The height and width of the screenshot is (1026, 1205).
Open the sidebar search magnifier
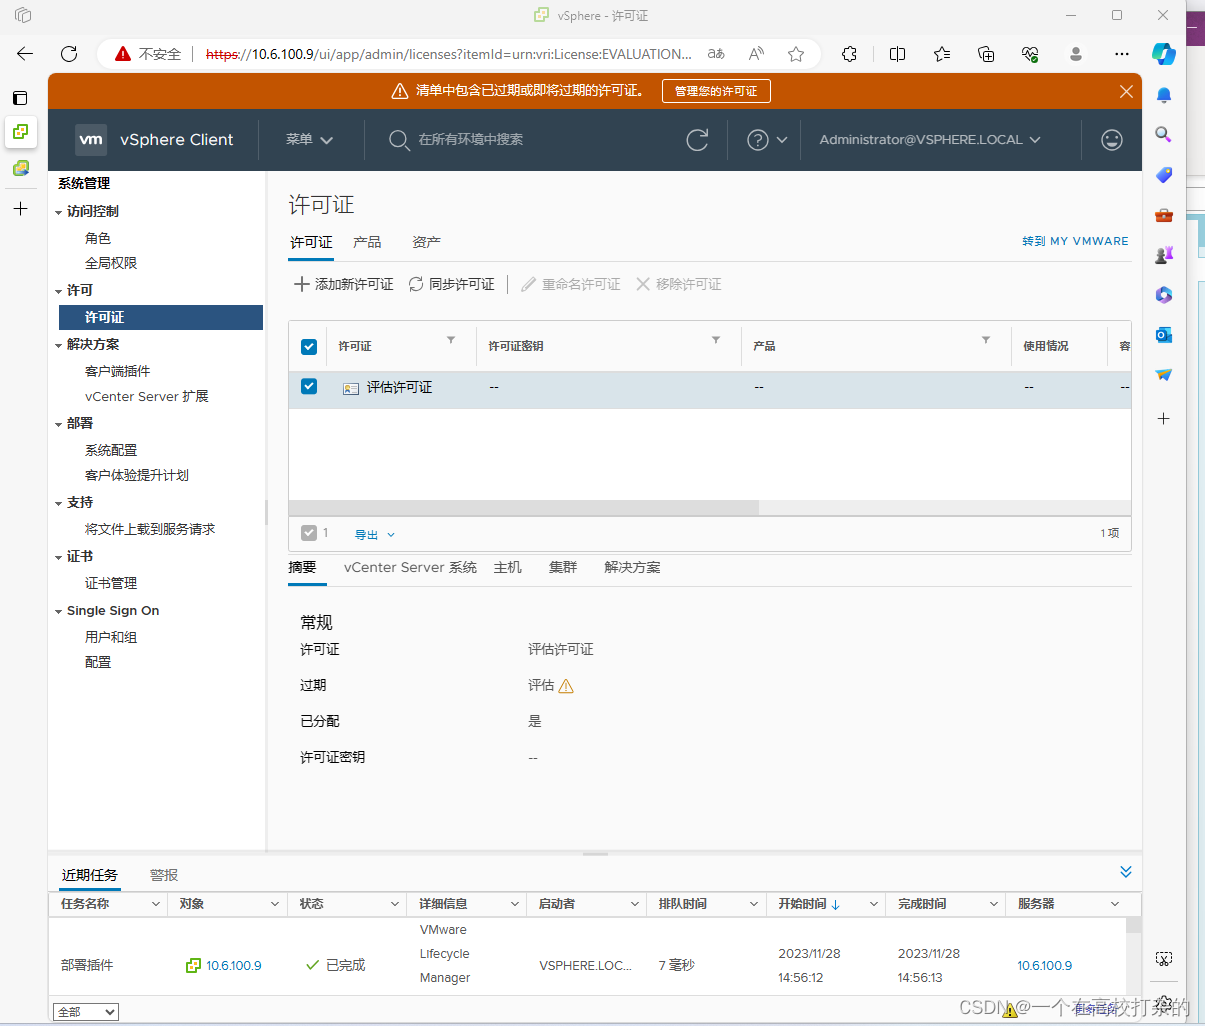pos(1163,135)
